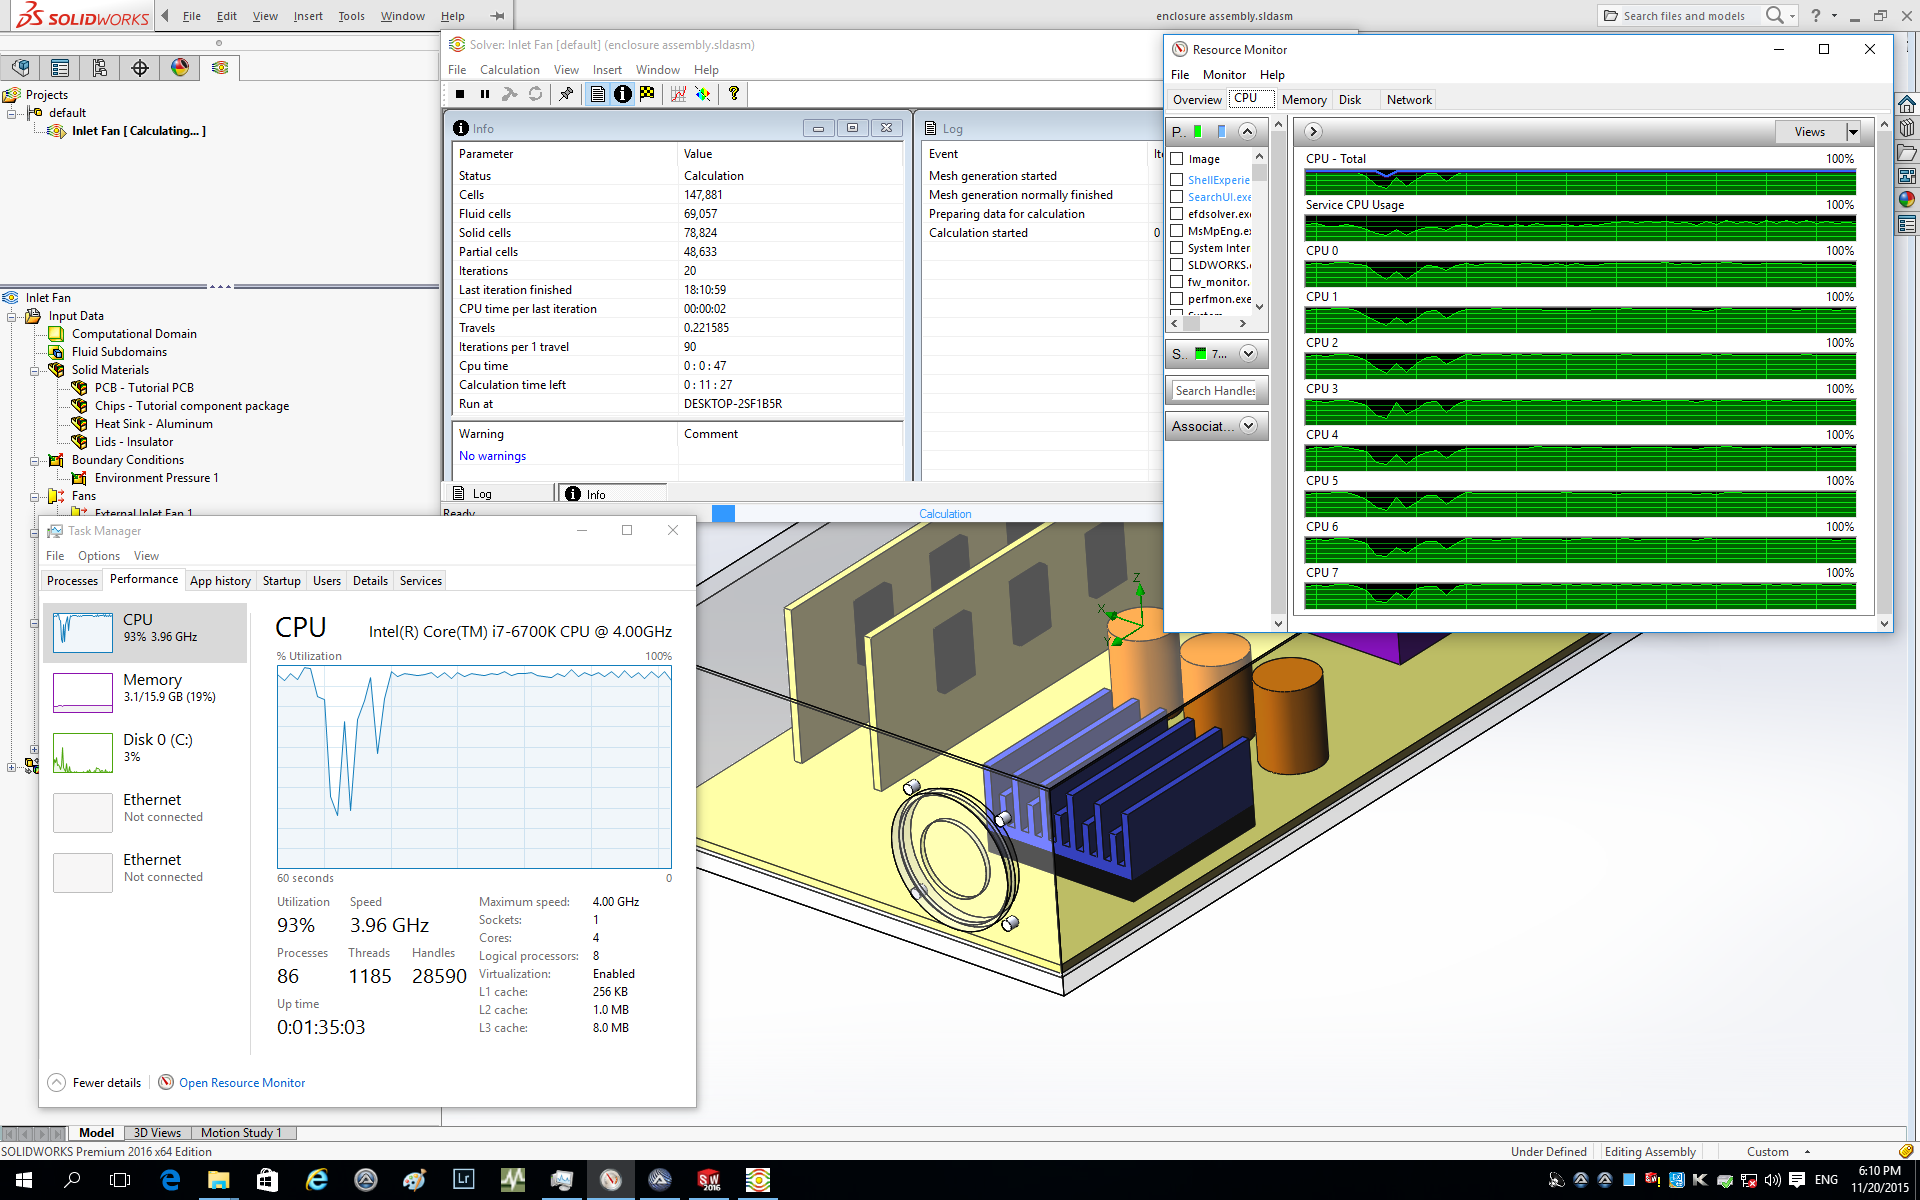
Task: Pause the running calculation
Action: [485, 94]
